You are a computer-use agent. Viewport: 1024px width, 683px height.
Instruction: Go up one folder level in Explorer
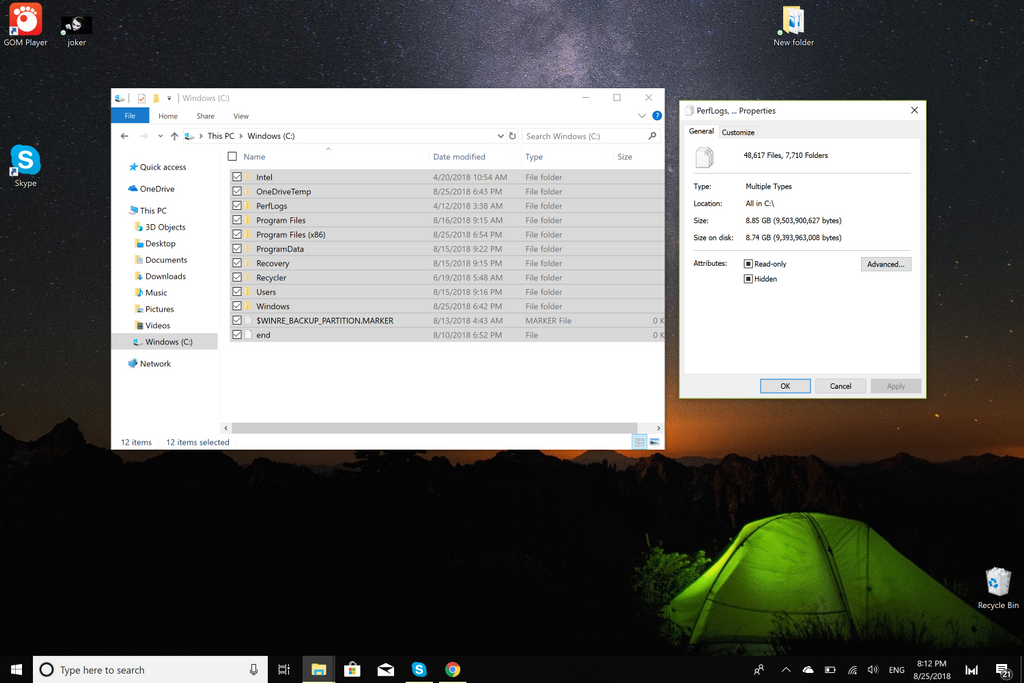coord(174,136)
